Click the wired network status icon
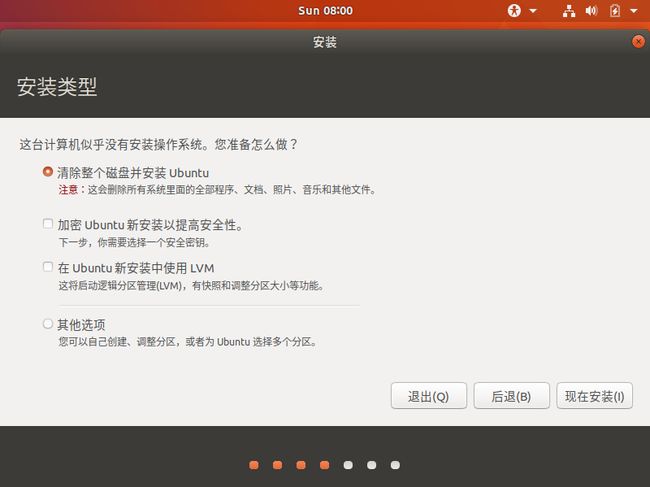Image resolution: width=650 pixels, height=487 pixels. 569,11
